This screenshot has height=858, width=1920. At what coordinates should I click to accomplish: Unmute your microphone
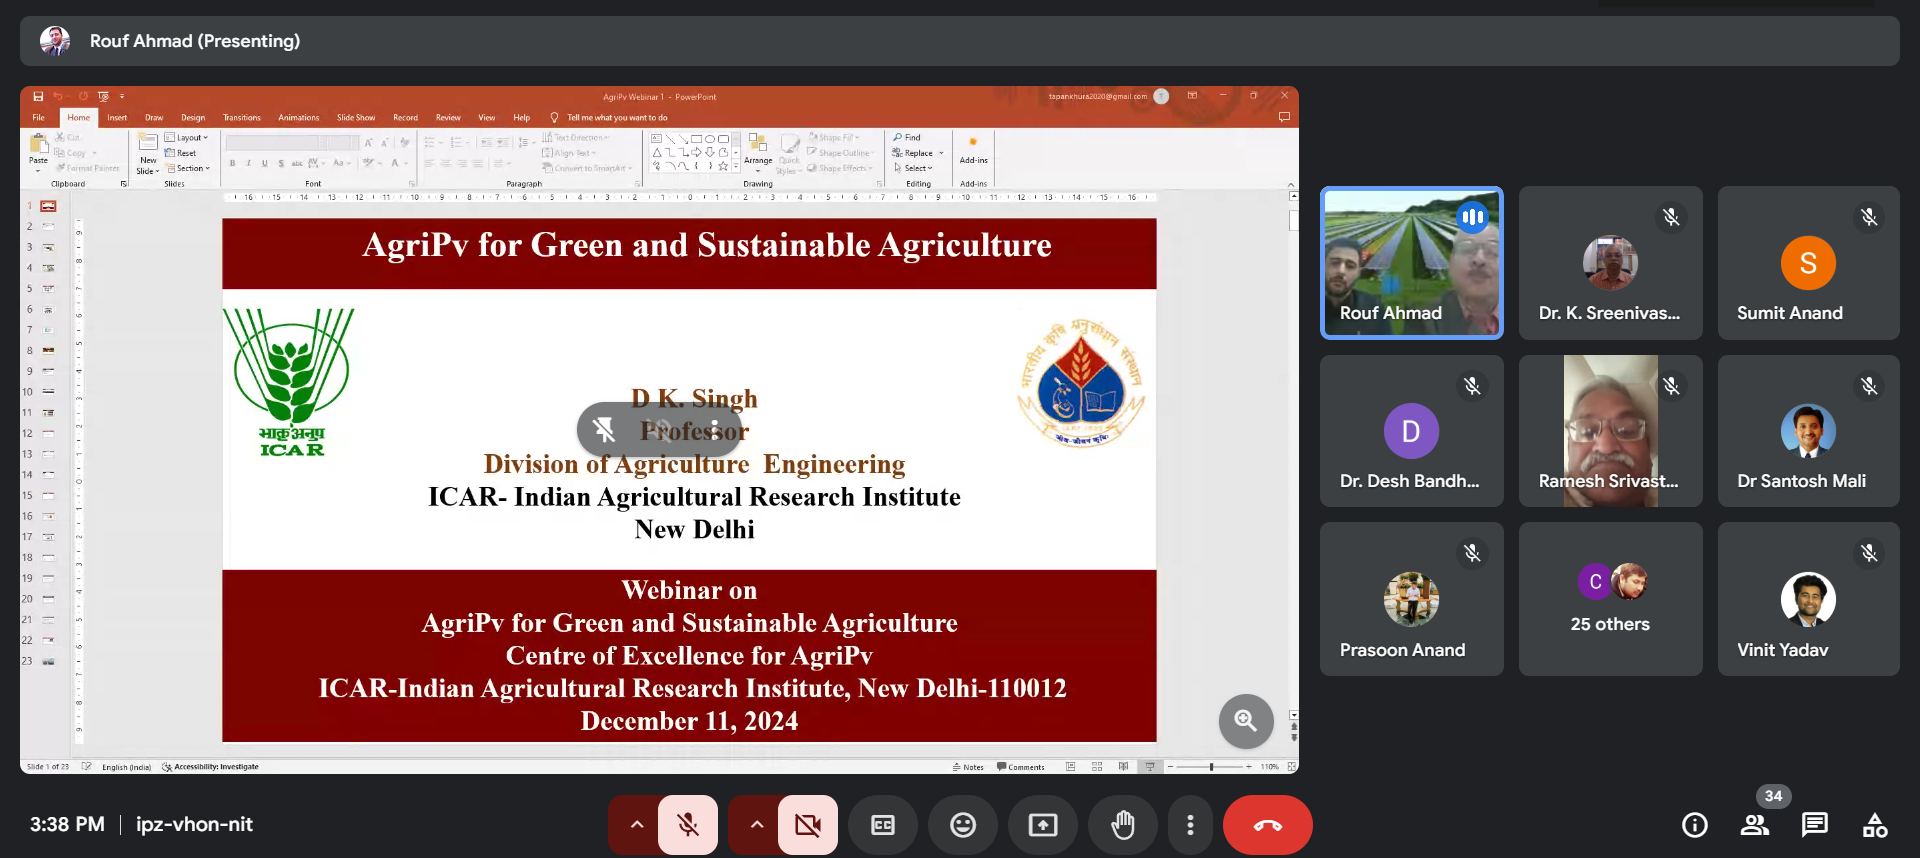pyautogui.click(x=688, y=825)
